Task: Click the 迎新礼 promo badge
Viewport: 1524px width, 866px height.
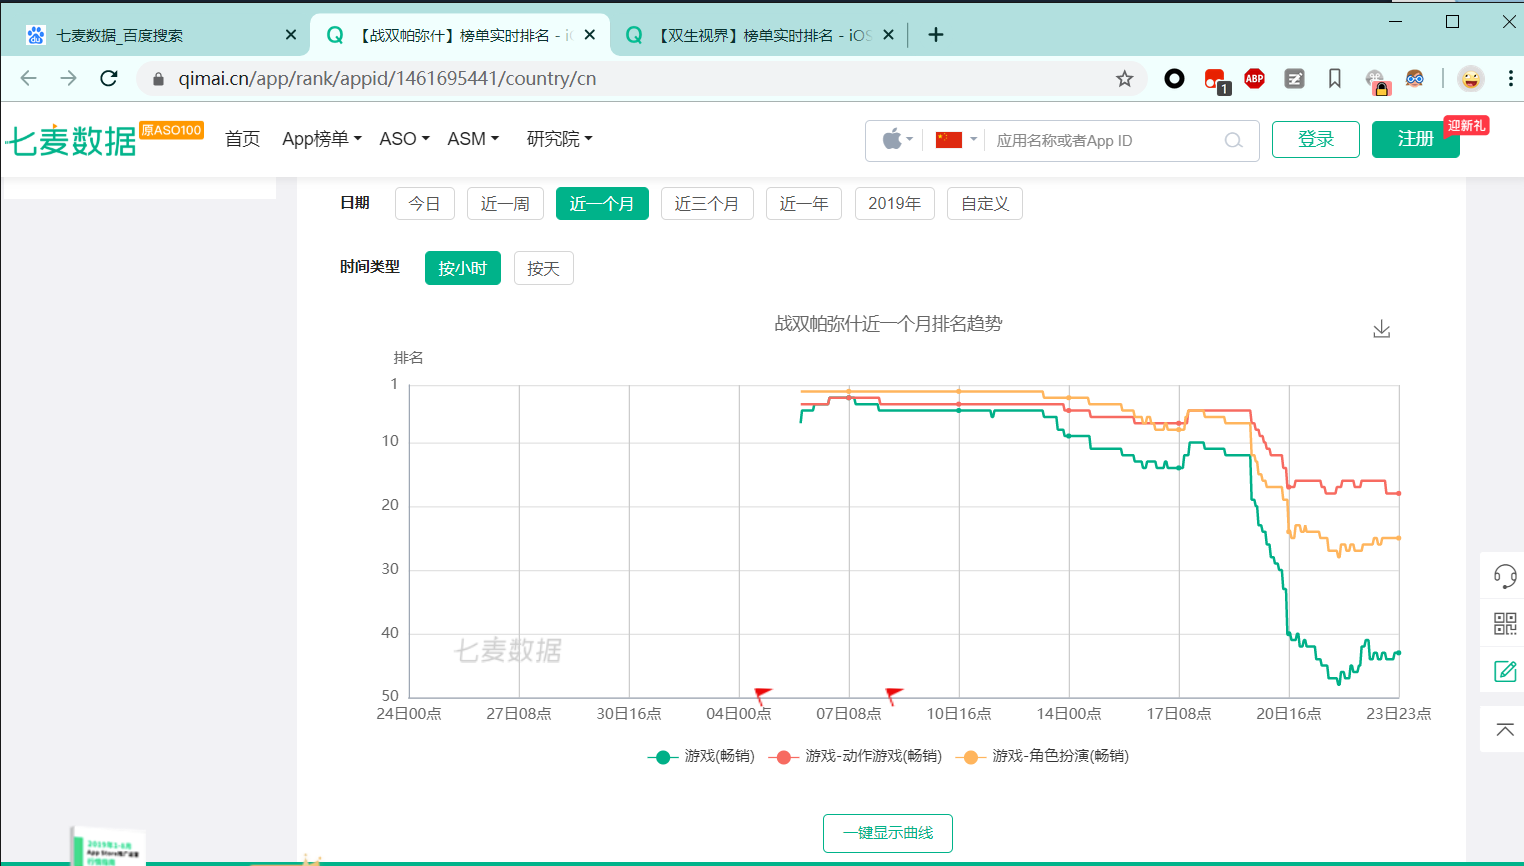Action: pyautogui.click(x=1466, y=125)
